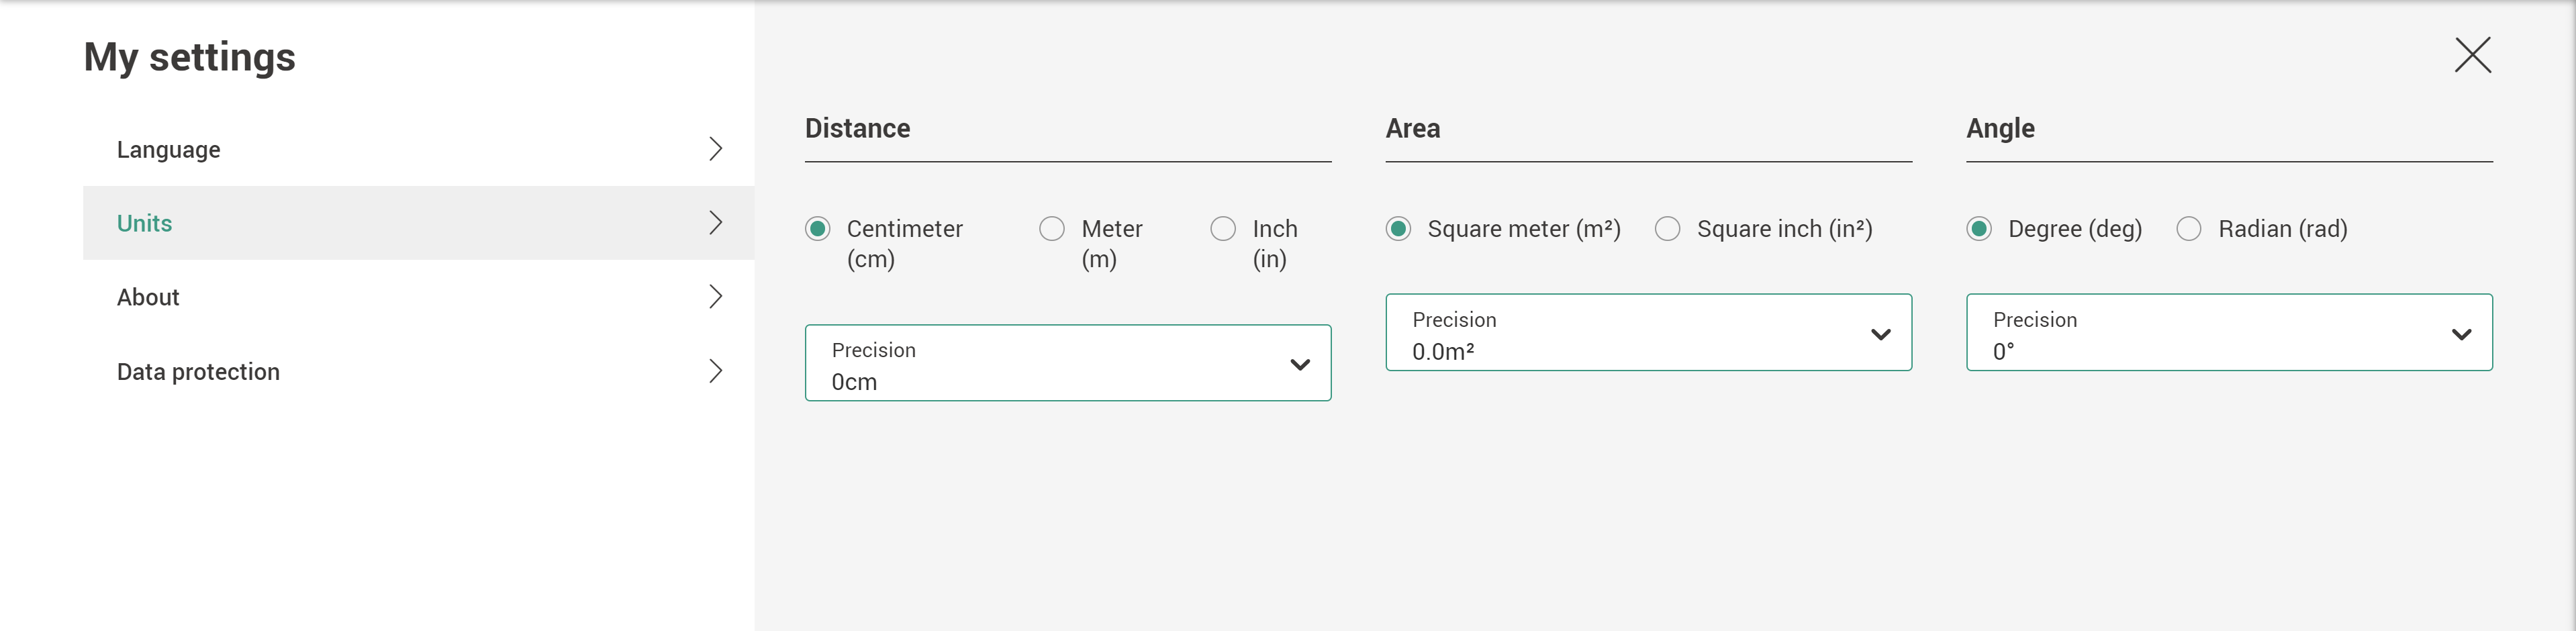Select Square inch (in²) area unit
This screenshot has width=2576, height=631.
pyautogui.click(x=1668, y=229)
